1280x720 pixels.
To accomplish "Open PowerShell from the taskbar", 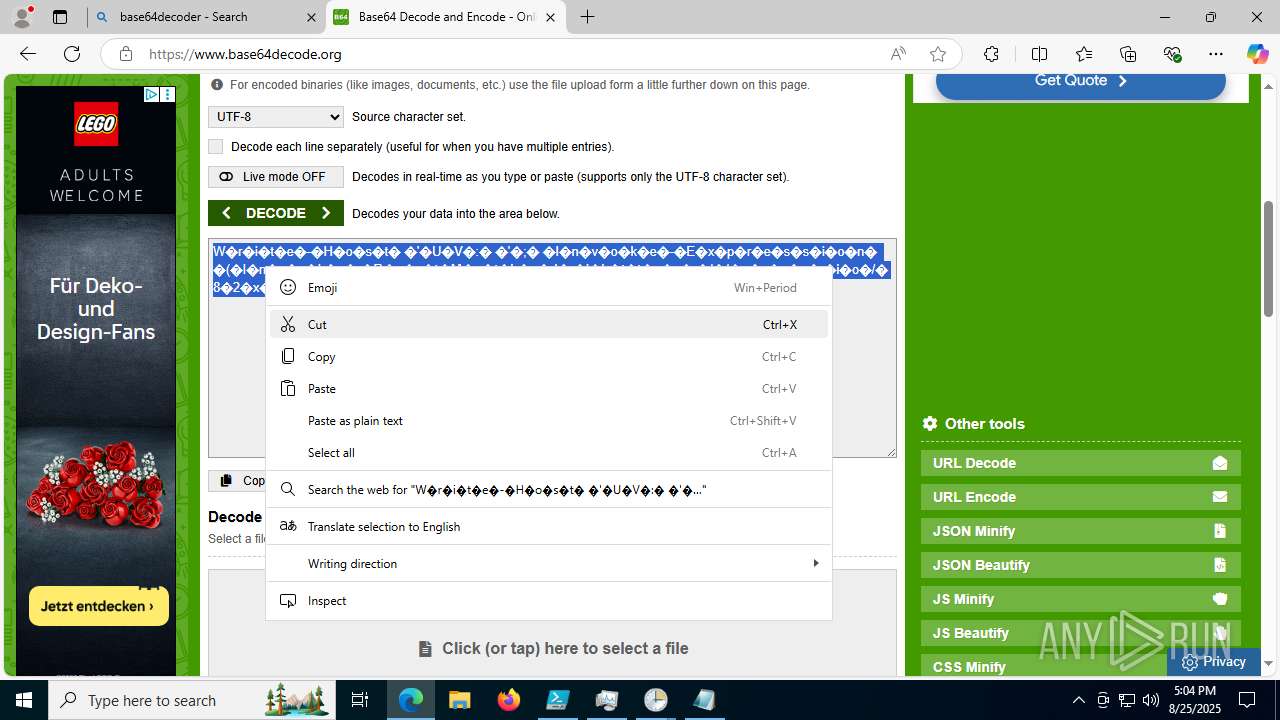I will (558, 700).
